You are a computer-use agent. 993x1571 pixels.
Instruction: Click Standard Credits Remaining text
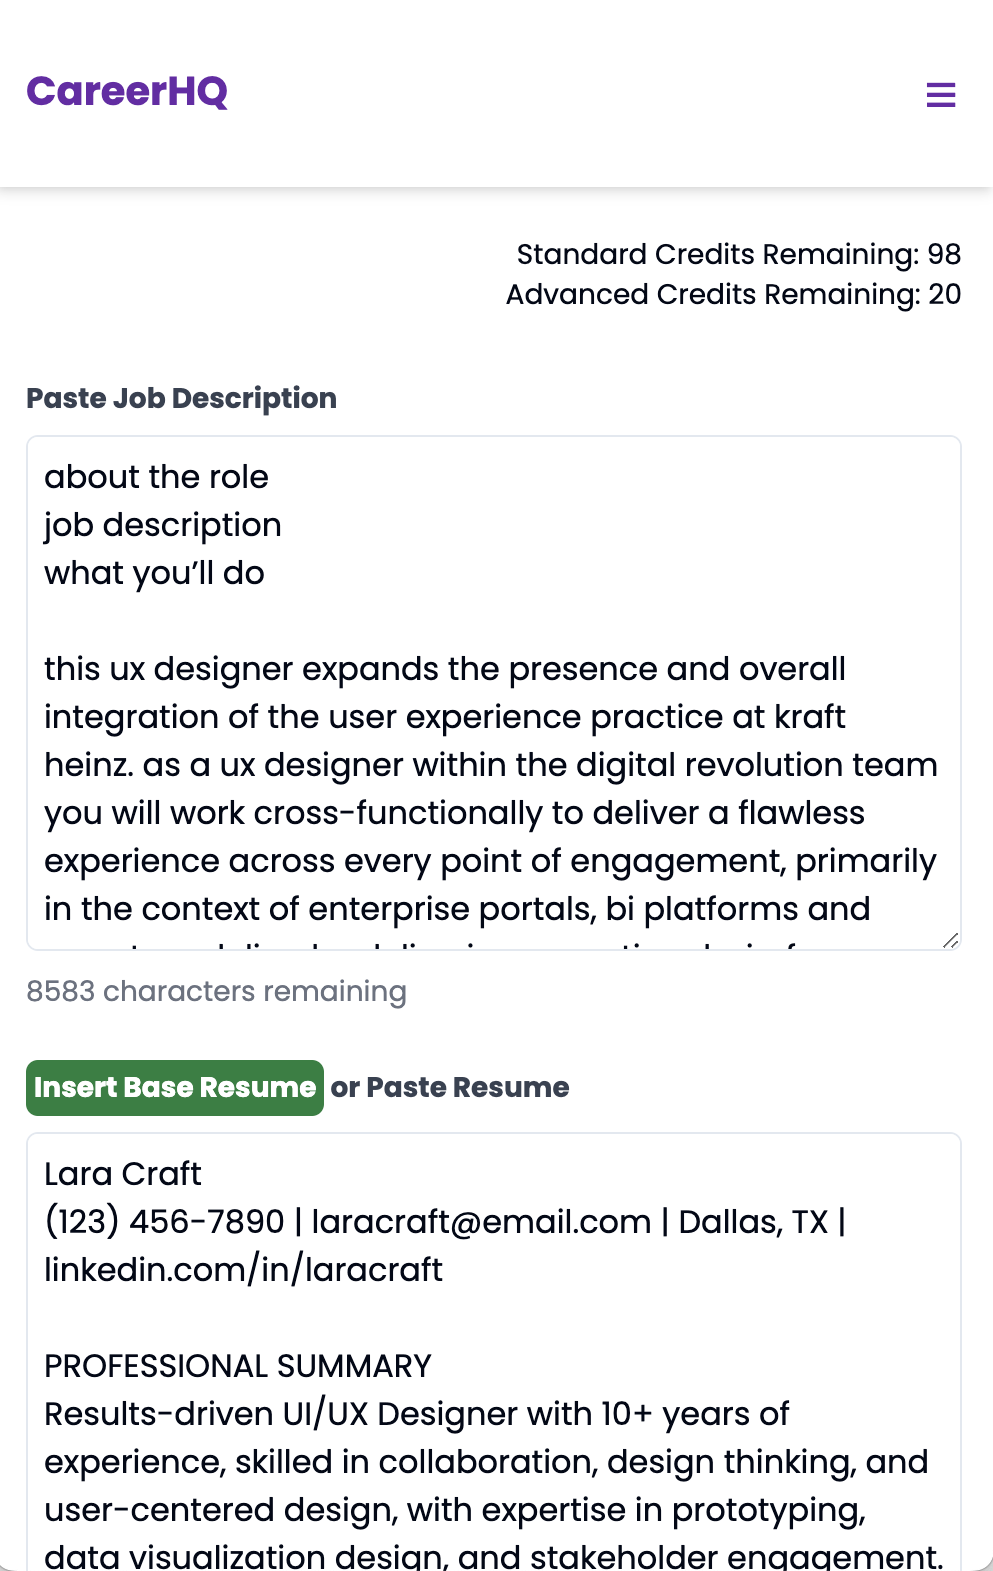(738, 254)
